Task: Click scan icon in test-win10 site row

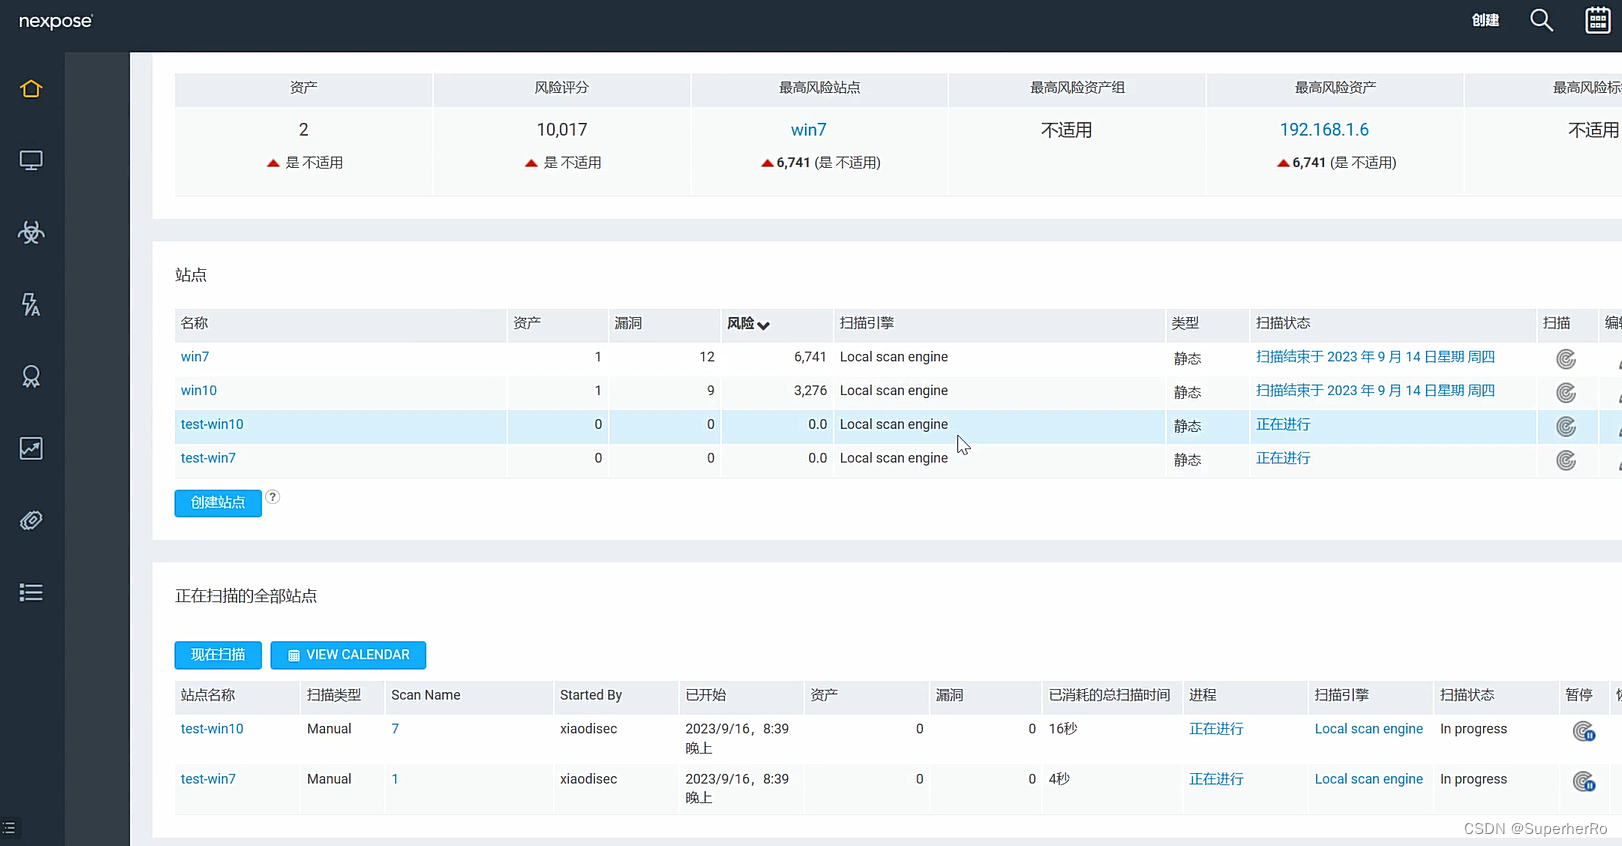Action: click(x=1566, y=427)
